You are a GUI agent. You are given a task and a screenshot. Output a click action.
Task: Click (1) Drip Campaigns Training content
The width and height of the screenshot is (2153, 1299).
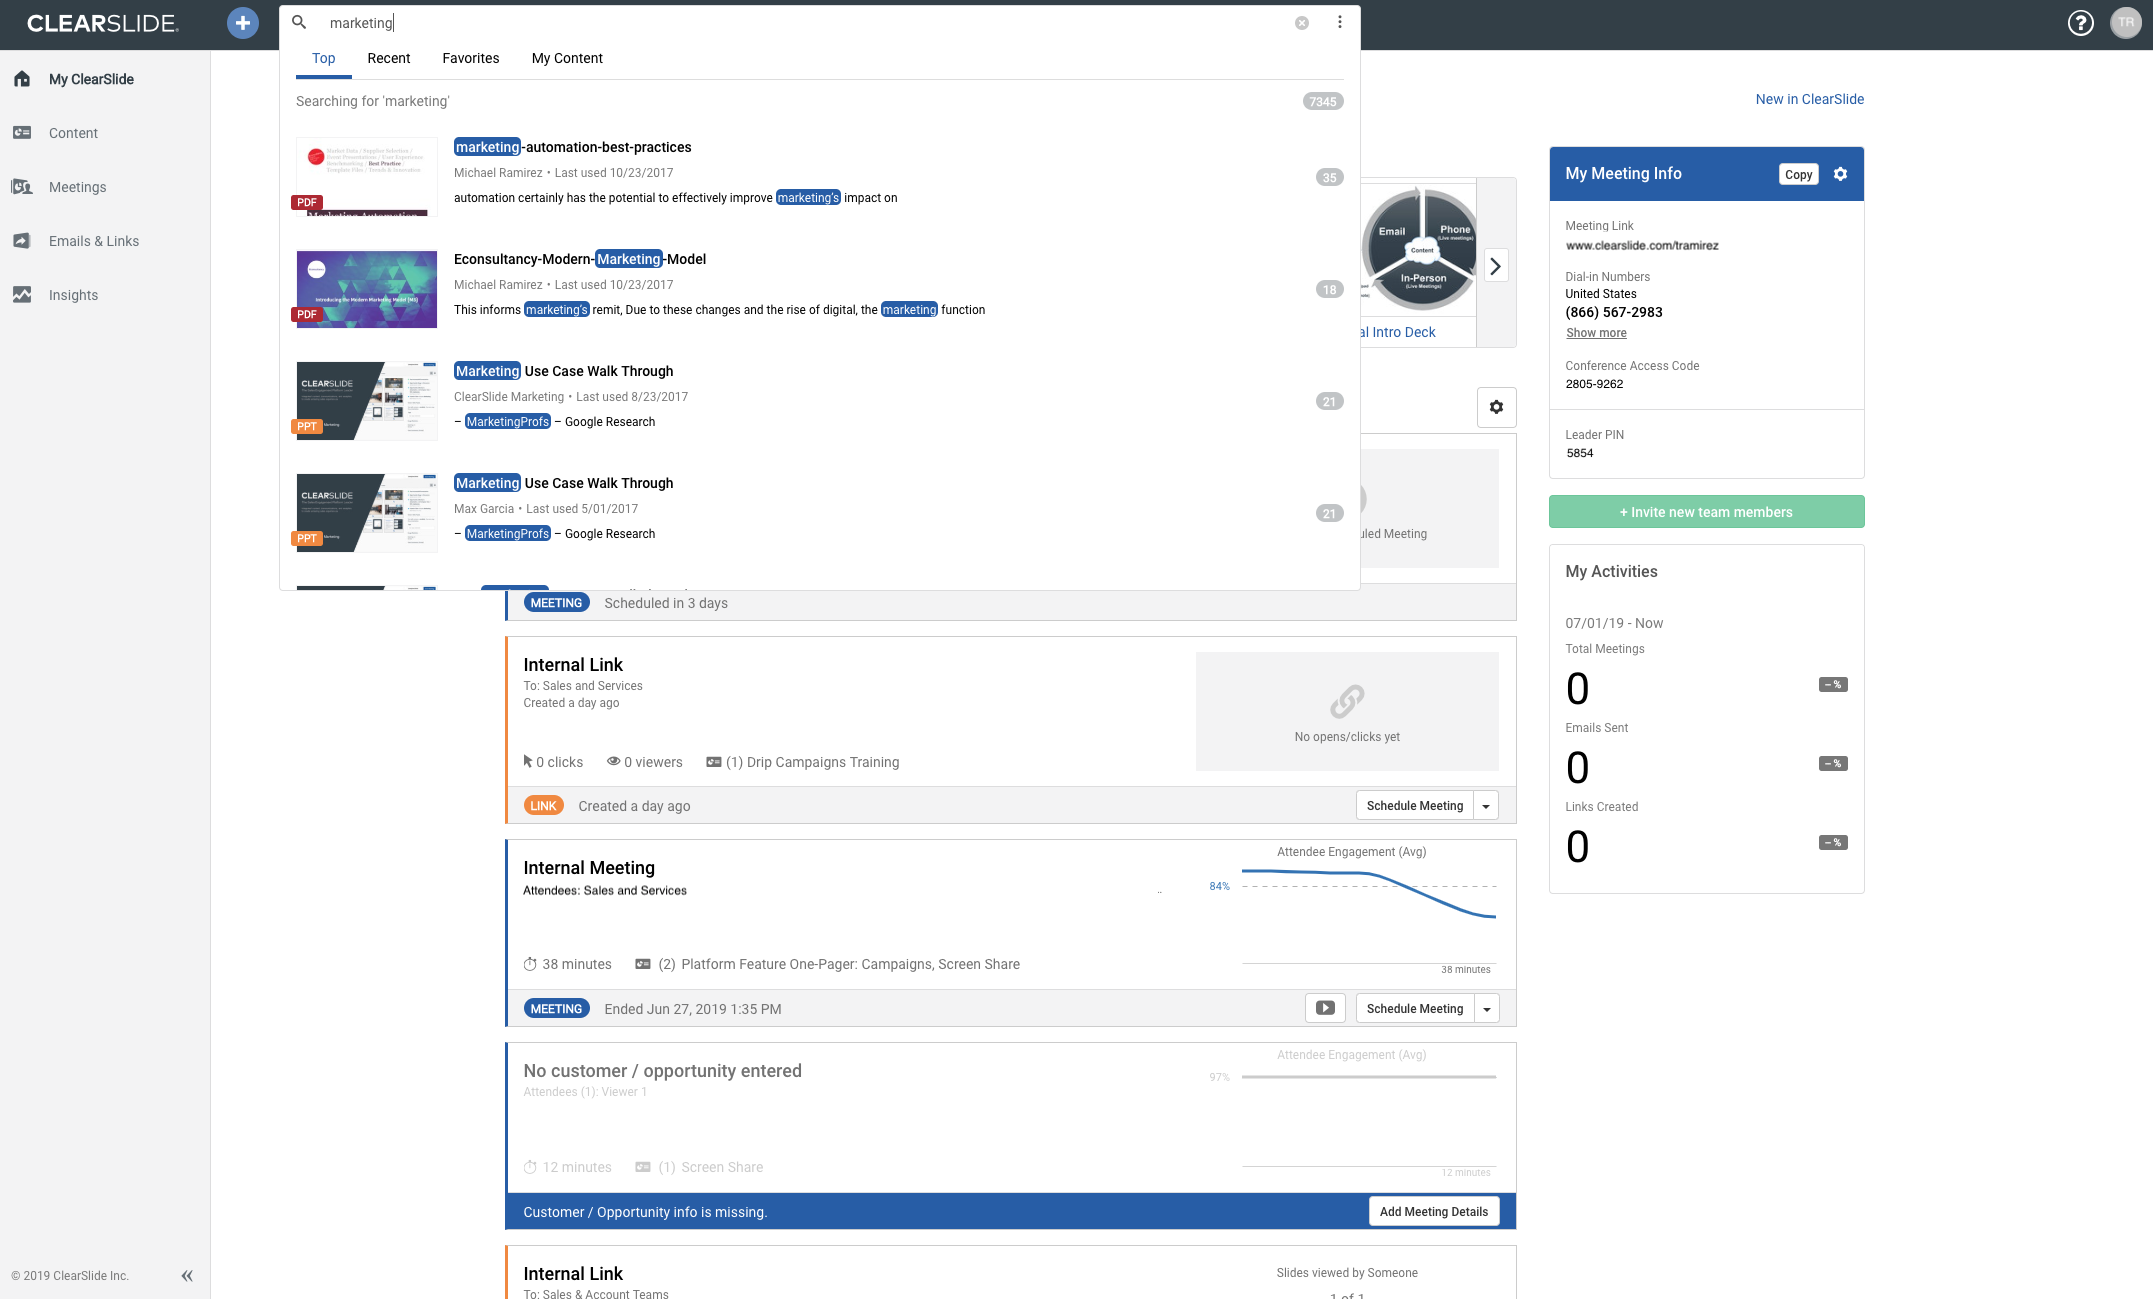click(x=812, y=762)
